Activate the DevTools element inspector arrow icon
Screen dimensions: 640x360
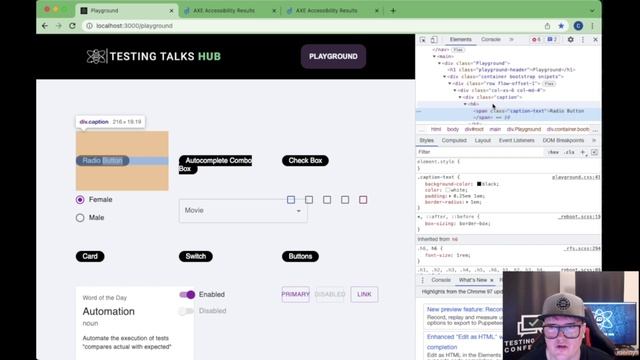[x=423, y=40]
